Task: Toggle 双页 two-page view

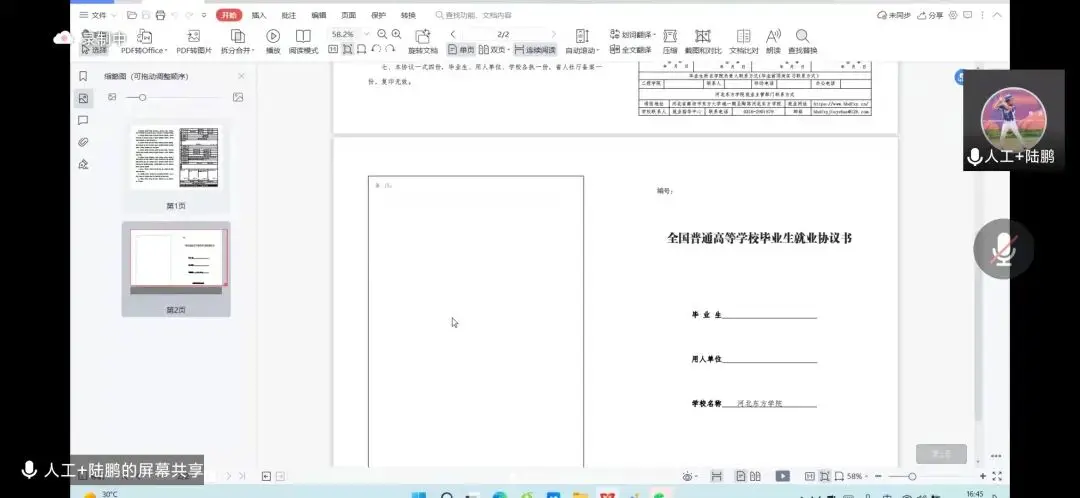Action: tap(494, 50)
